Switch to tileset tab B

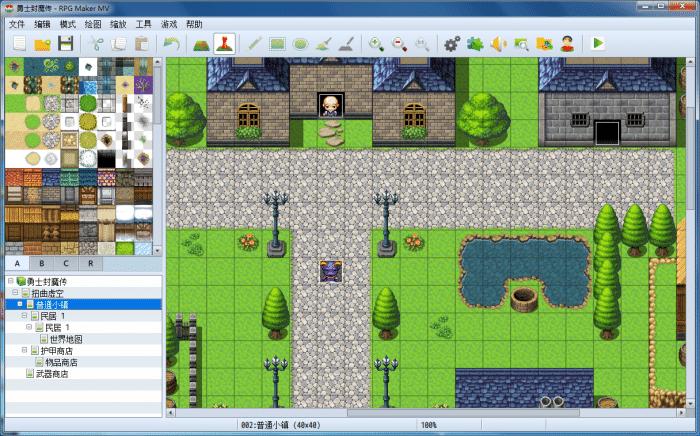42,263
